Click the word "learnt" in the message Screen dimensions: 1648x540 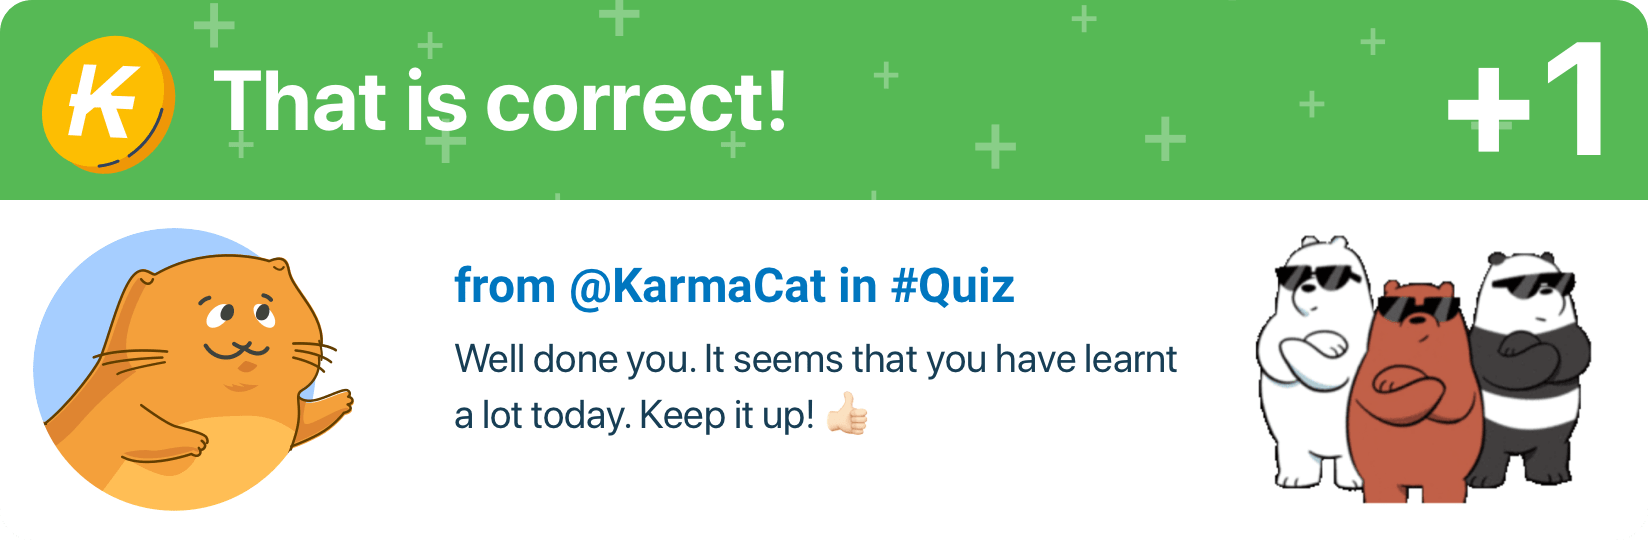[x=1131, y=359]
